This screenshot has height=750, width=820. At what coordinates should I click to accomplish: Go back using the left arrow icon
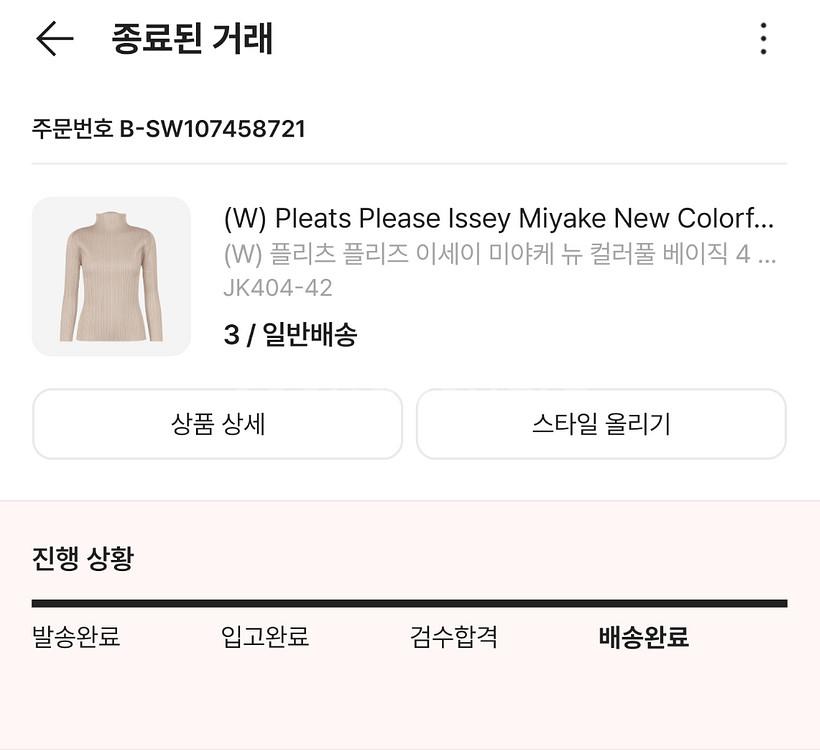[55, 39]
